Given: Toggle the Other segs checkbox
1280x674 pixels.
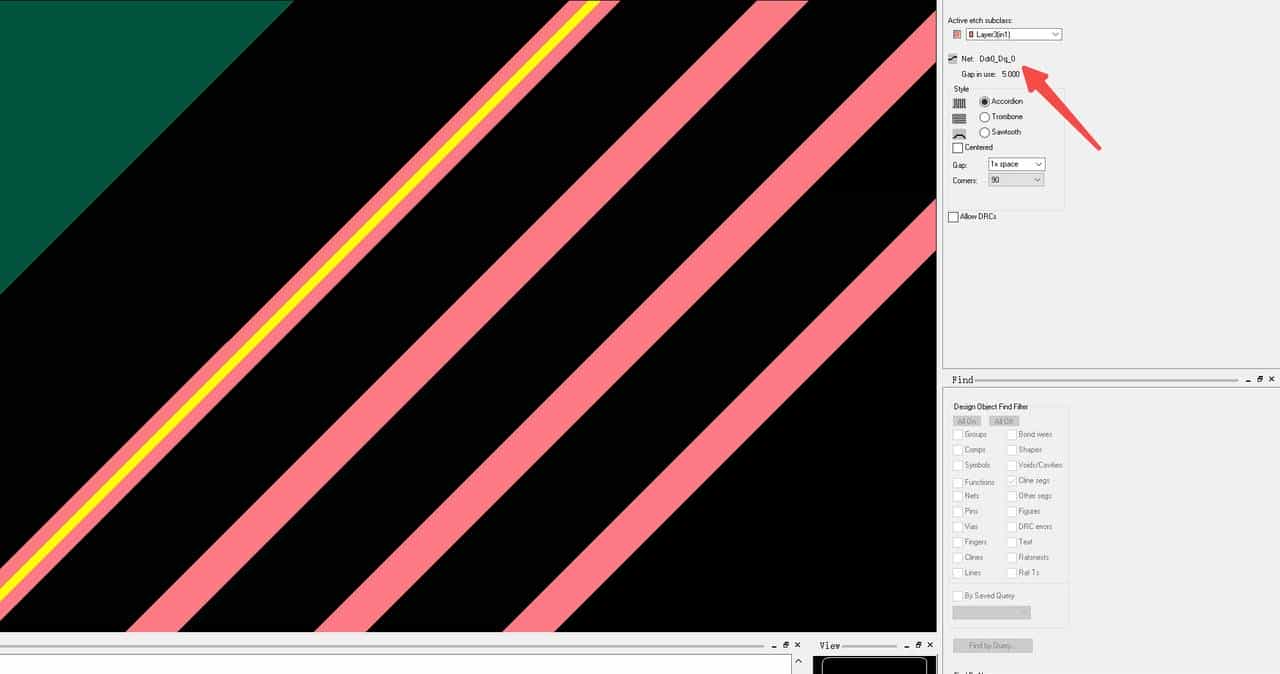Looking at the screenshot, I should (x=1012, y=496).
